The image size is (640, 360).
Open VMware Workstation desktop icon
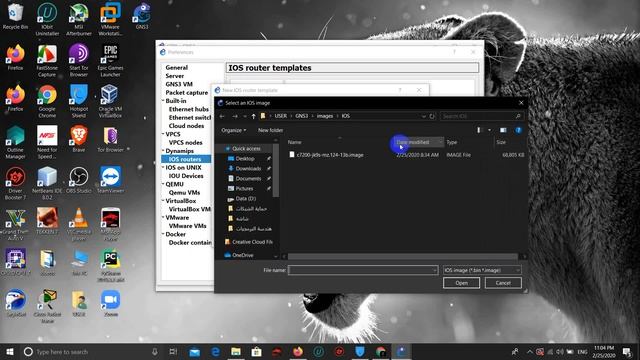(x=110, y=19)
